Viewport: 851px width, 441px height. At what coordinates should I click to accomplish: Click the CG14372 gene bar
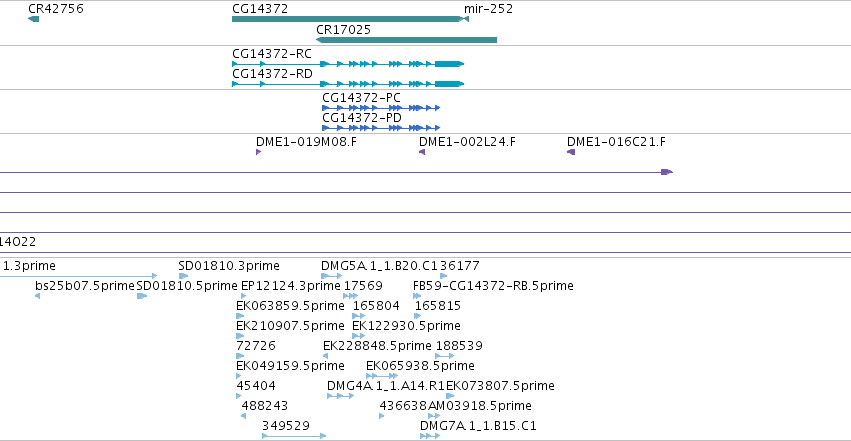346,19
